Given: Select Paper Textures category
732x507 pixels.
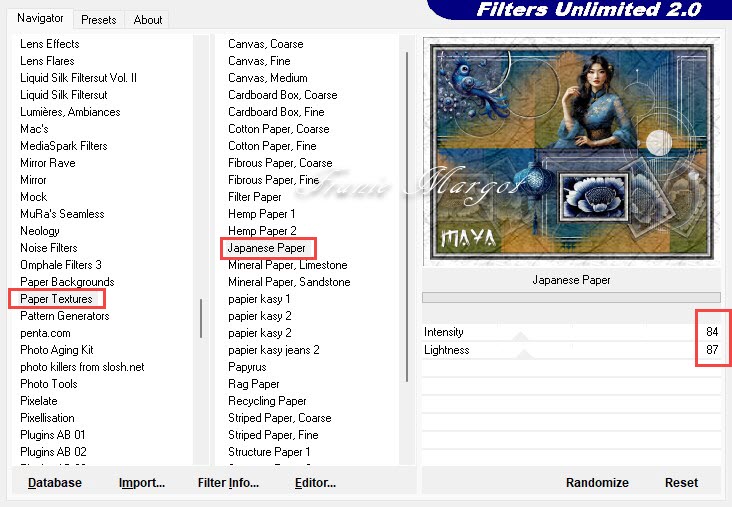Looking at the screenshot, I should [x=56, y=299].
